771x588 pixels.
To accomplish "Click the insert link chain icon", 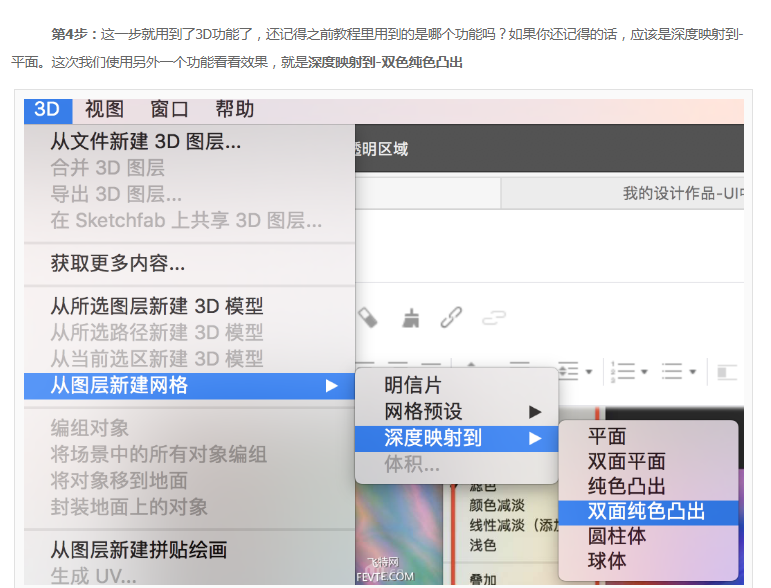I will click(451, 318).
